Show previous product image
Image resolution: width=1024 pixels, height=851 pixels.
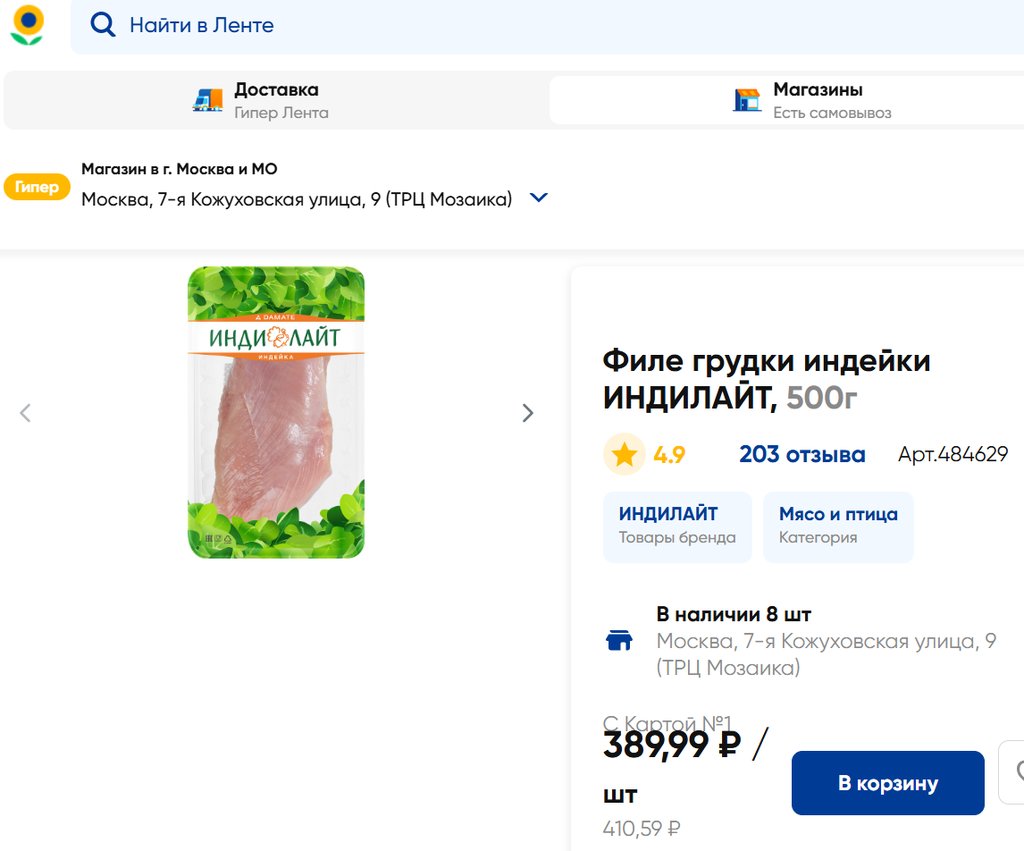(26, 413)
